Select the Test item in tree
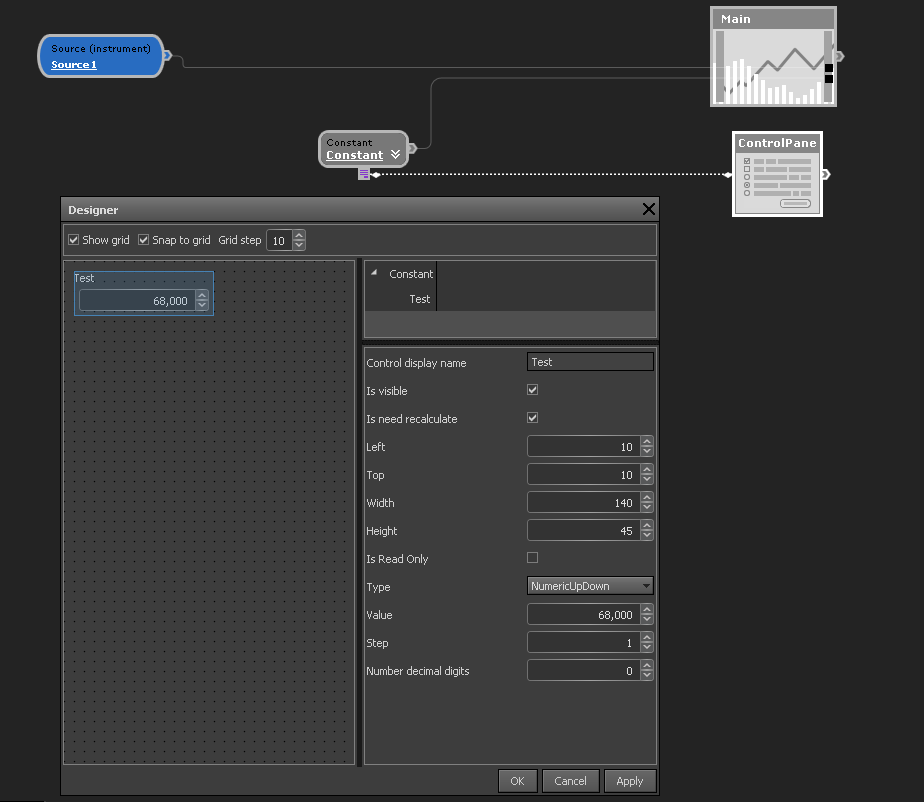The height and width of the screenshot is (802, 924). point(419,299)
